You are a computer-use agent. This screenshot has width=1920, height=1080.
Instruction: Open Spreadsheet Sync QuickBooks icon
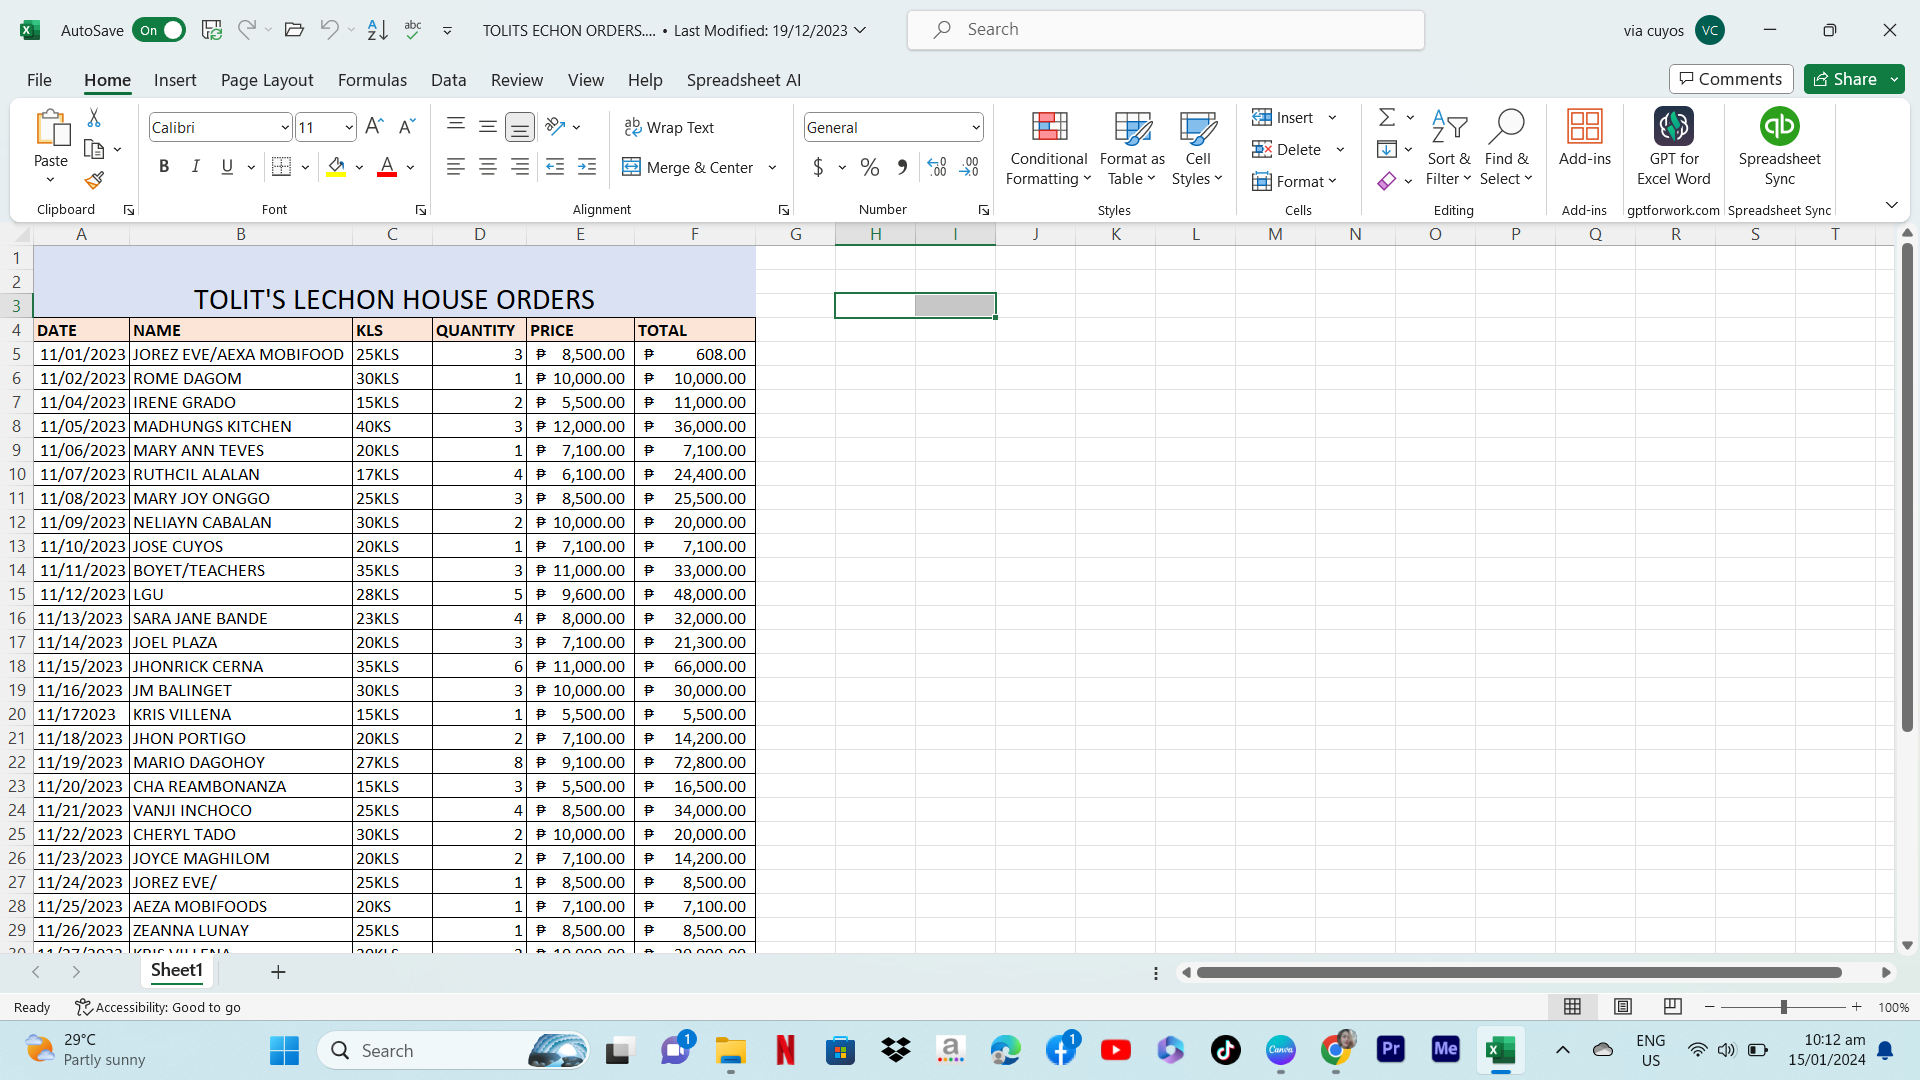point(1780,147)
